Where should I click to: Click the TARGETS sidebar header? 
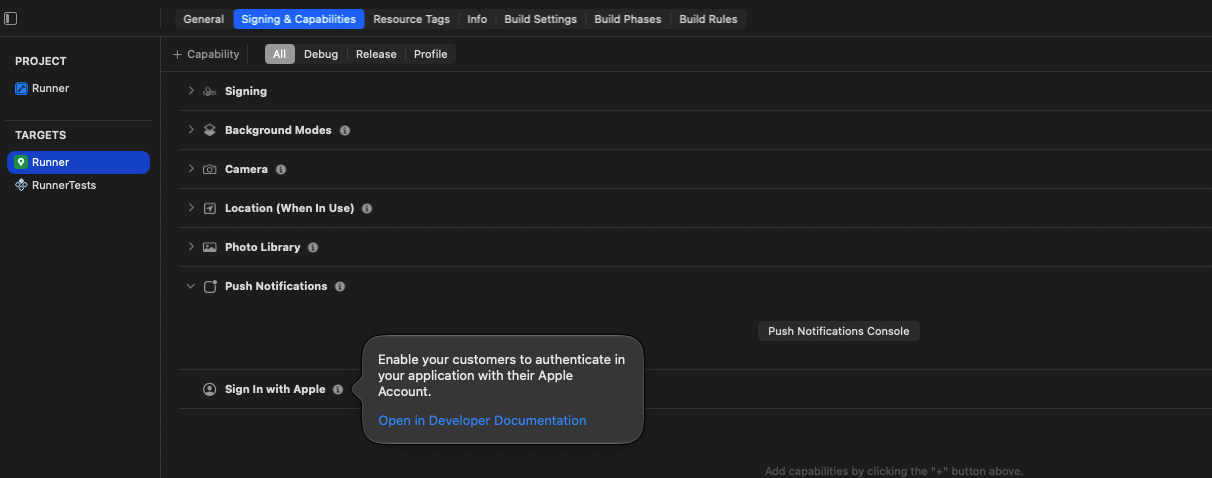click(40, 135)
